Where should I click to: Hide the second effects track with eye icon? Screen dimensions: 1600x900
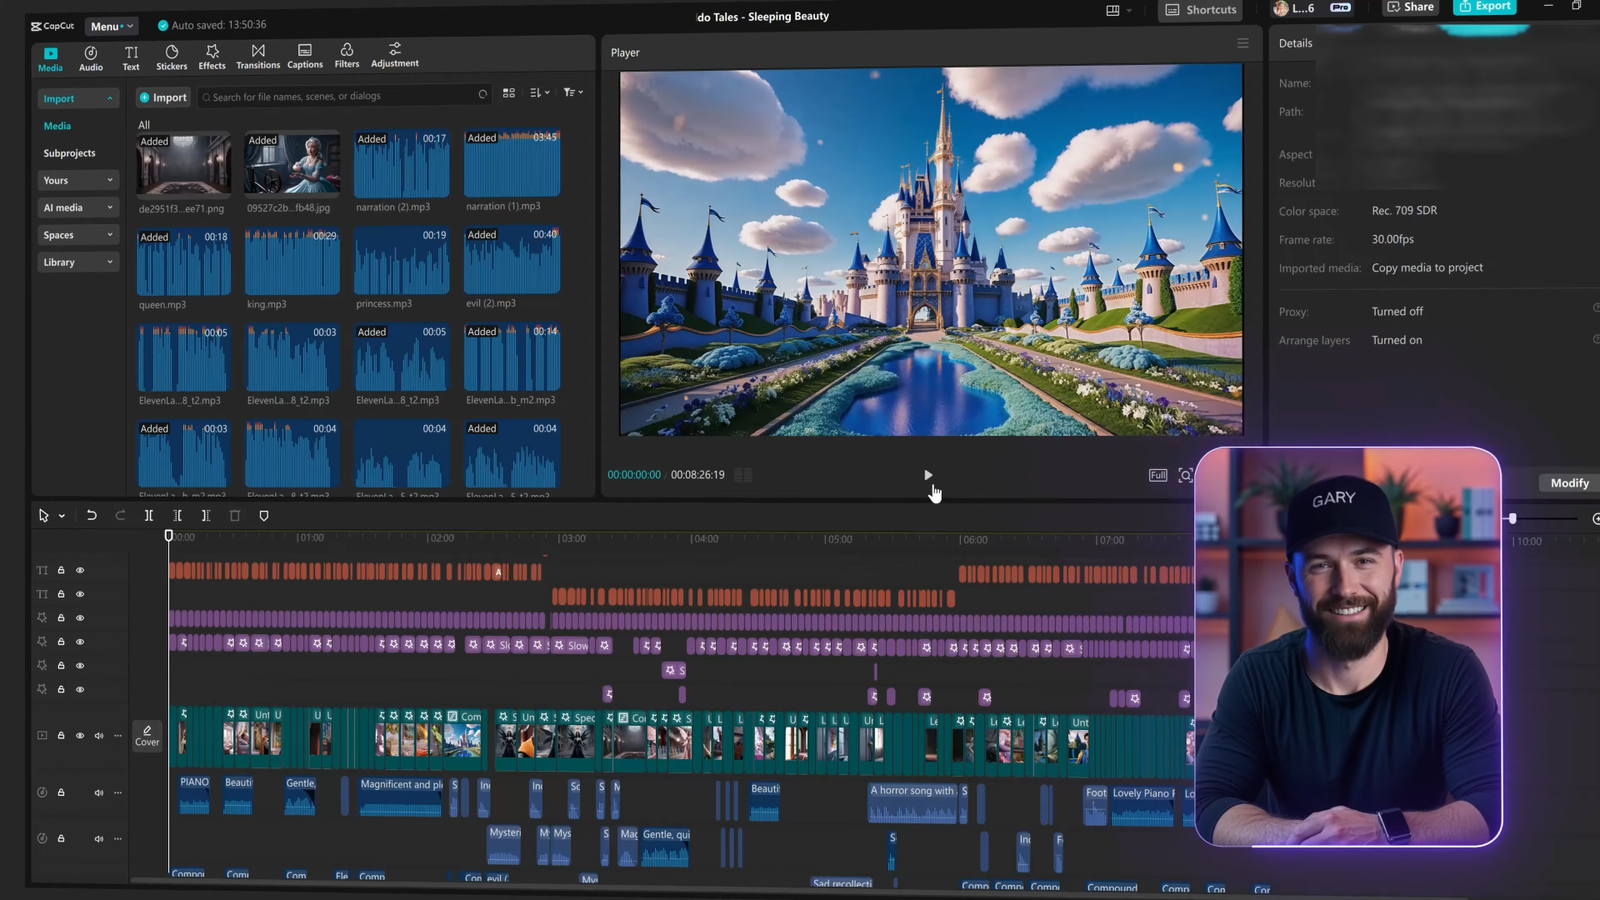pos(80,642)
